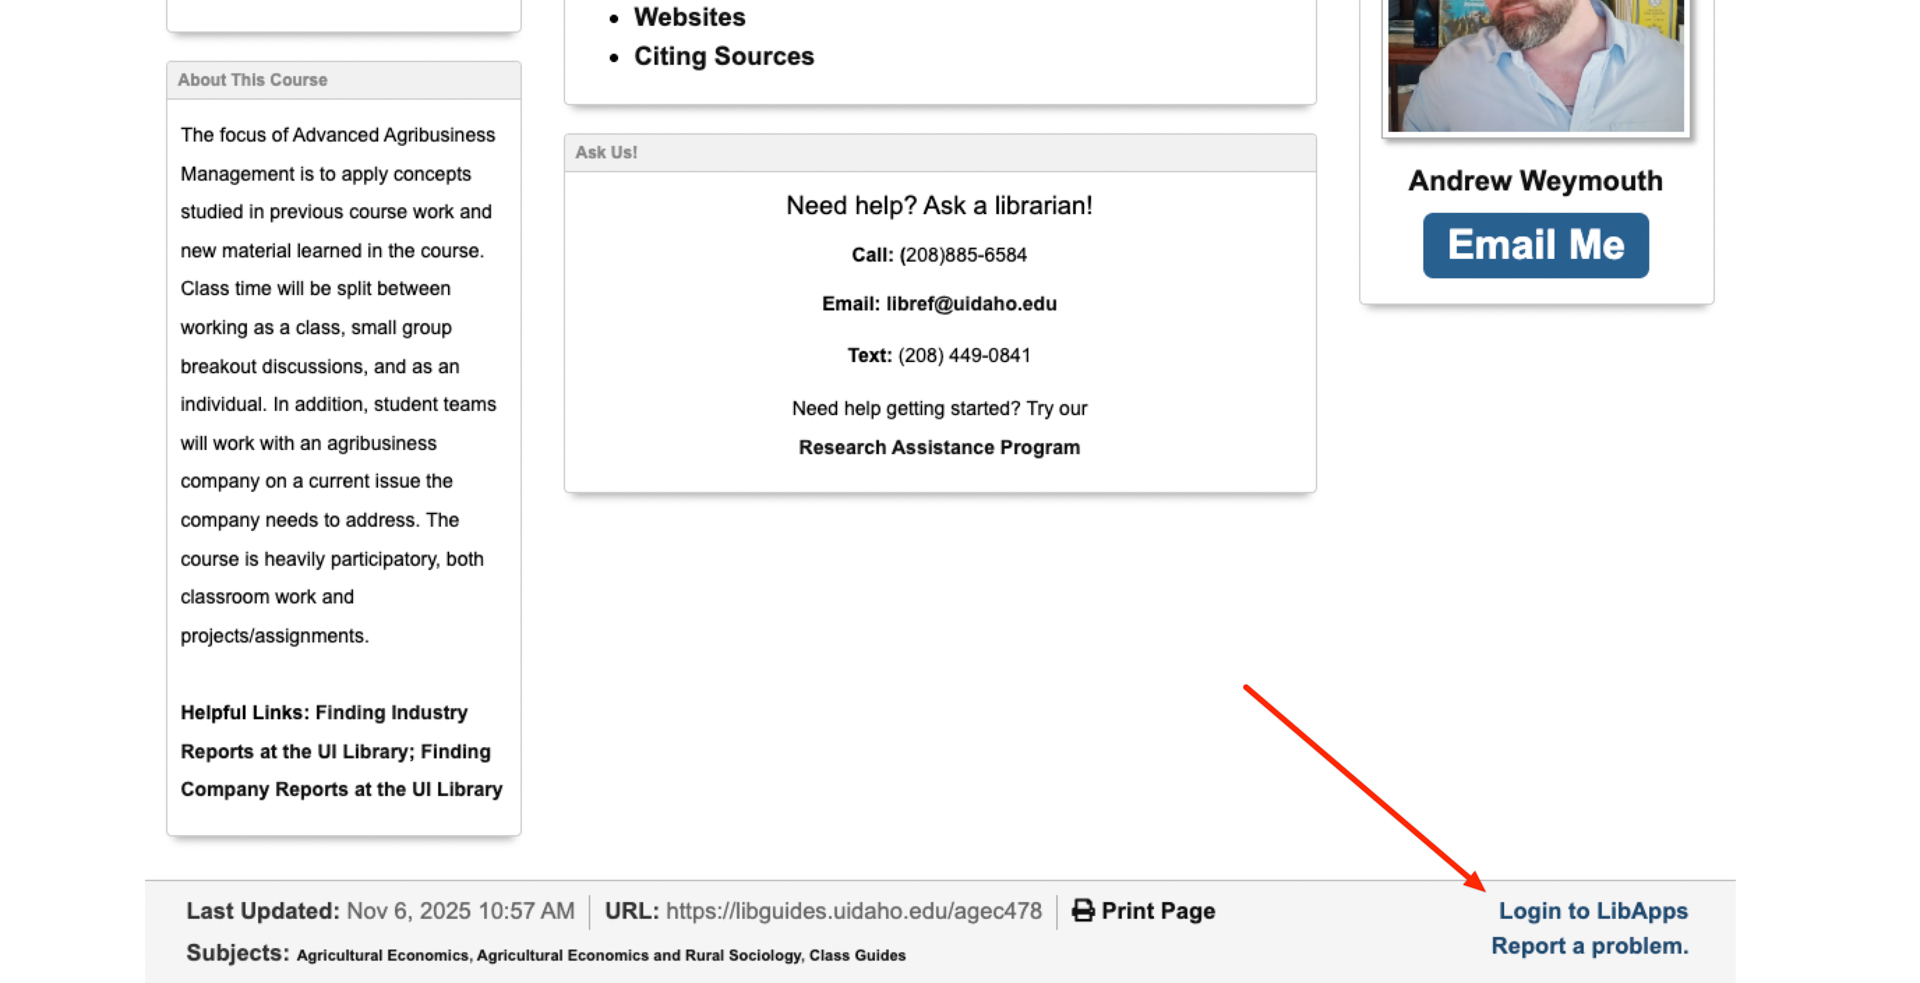Image resolution: width=1920 pixels, height=983 pixels.
Task: Click the printer icon beside Print Page
Action: (1083, 910)
